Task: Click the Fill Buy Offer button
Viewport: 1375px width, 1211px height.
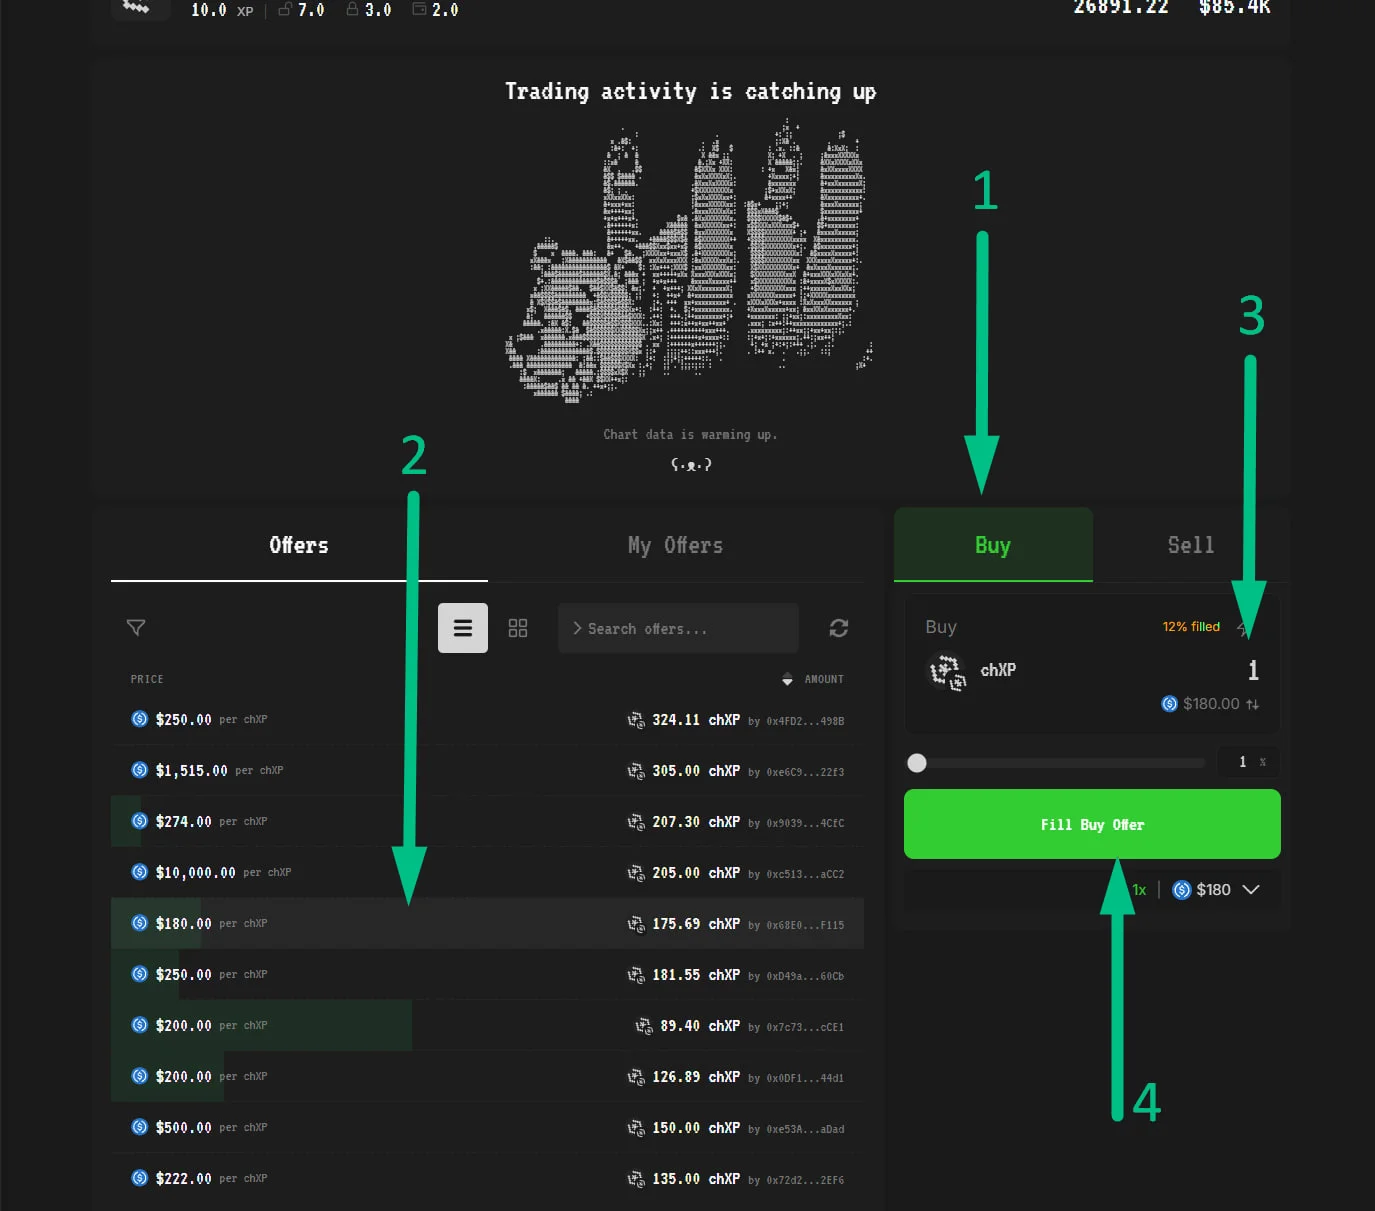Action: pyautogui.click(x=1092, y=824)
